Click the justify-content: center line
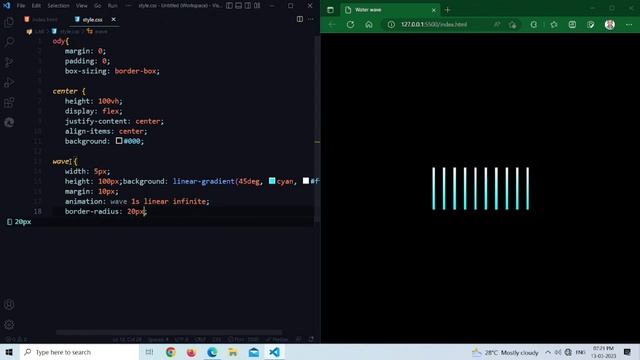Image resolution: width=640 pixels, height=360 pixels. 114,121
